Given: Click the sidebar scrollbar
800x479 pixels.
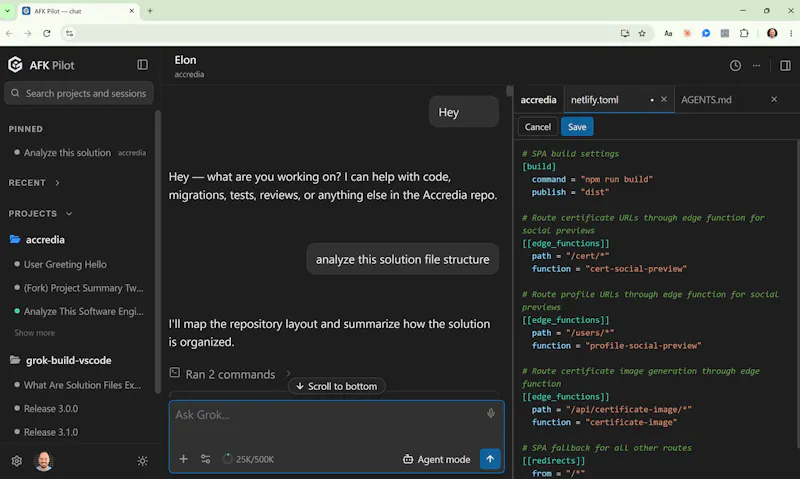Looking at the screenshot, I should pos(158,251).
